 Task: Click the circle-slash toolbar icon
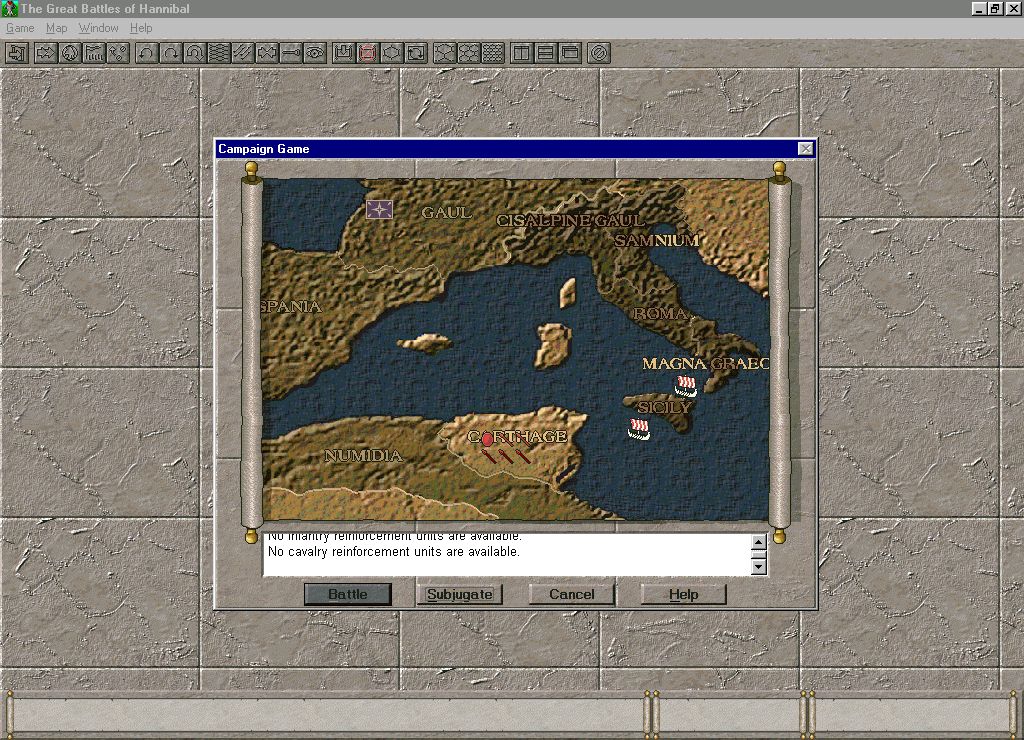599,53
